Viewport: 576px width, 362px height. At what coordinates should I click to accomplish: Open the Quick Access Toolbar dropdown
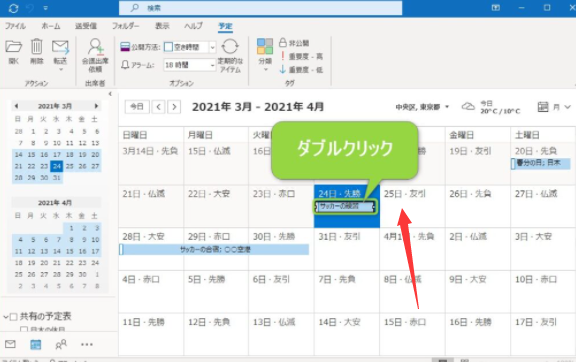tap(46, 8)
